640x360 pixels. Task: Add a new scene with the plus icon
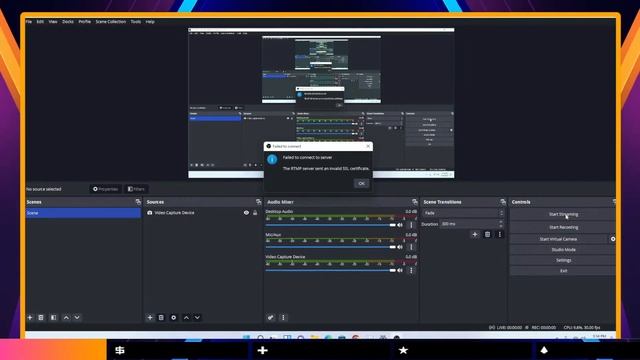pyautogui.click(x=30, y=317)
